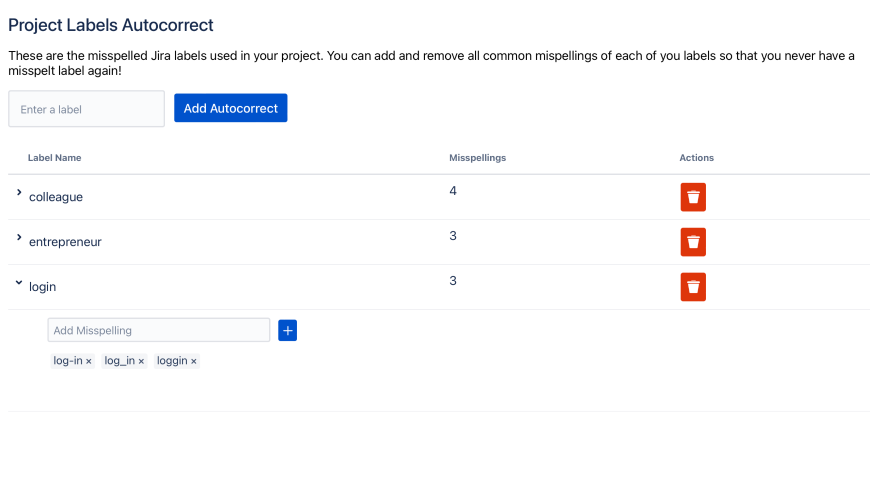Click the Project Labels Autocorrect heading
This screenshot has width=870, height=494.
coord(111,25)
